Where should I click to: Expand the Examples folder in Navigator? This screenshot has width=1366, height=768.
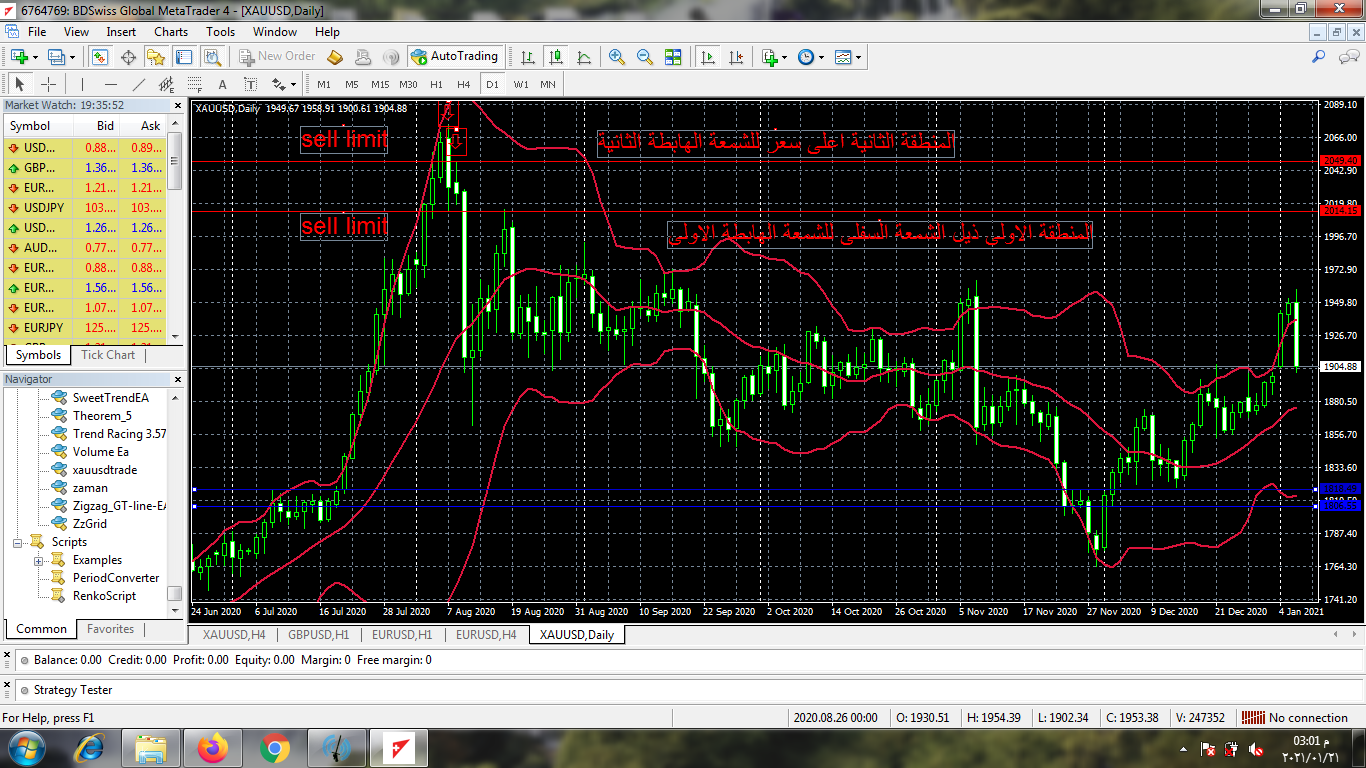point(38,560)
